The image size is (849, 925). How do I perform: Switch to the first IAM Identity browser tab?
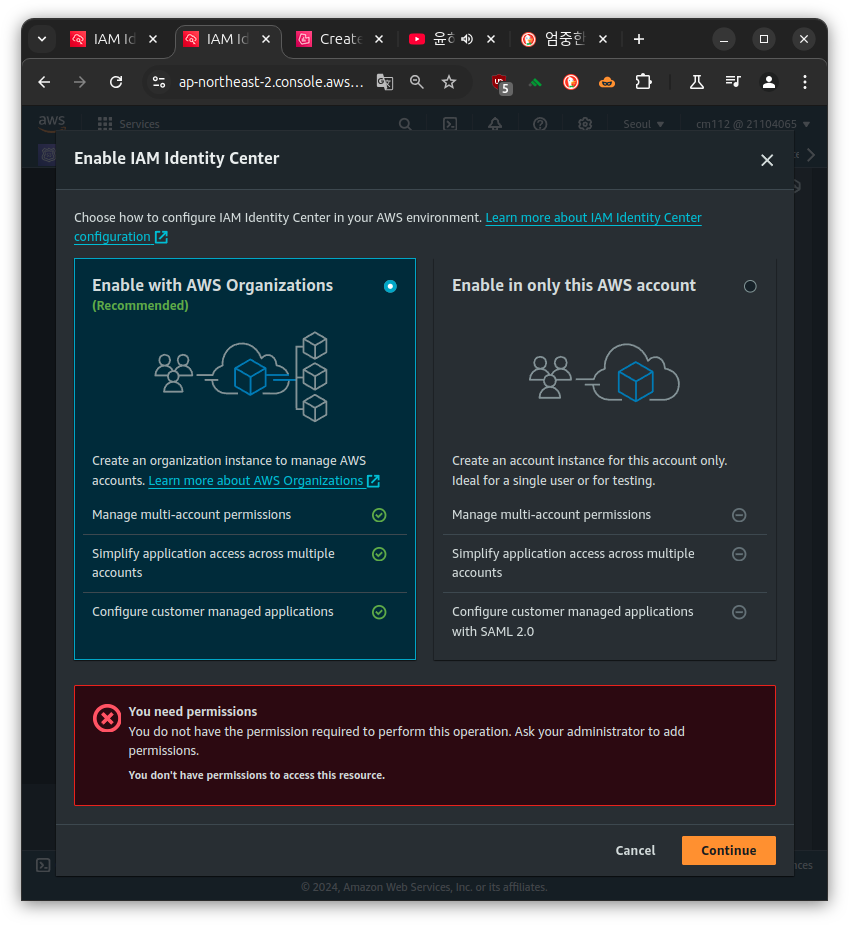coord(114,39)
